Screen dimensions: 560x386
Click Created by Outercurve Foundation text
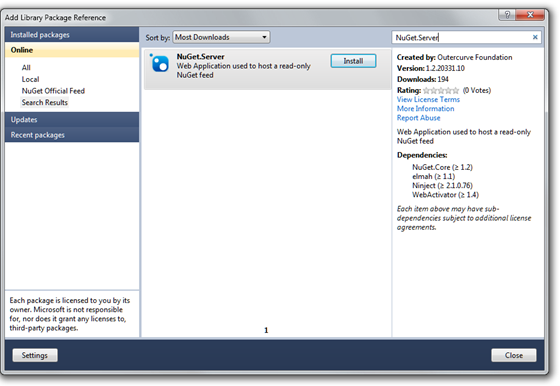click(454, 57)
